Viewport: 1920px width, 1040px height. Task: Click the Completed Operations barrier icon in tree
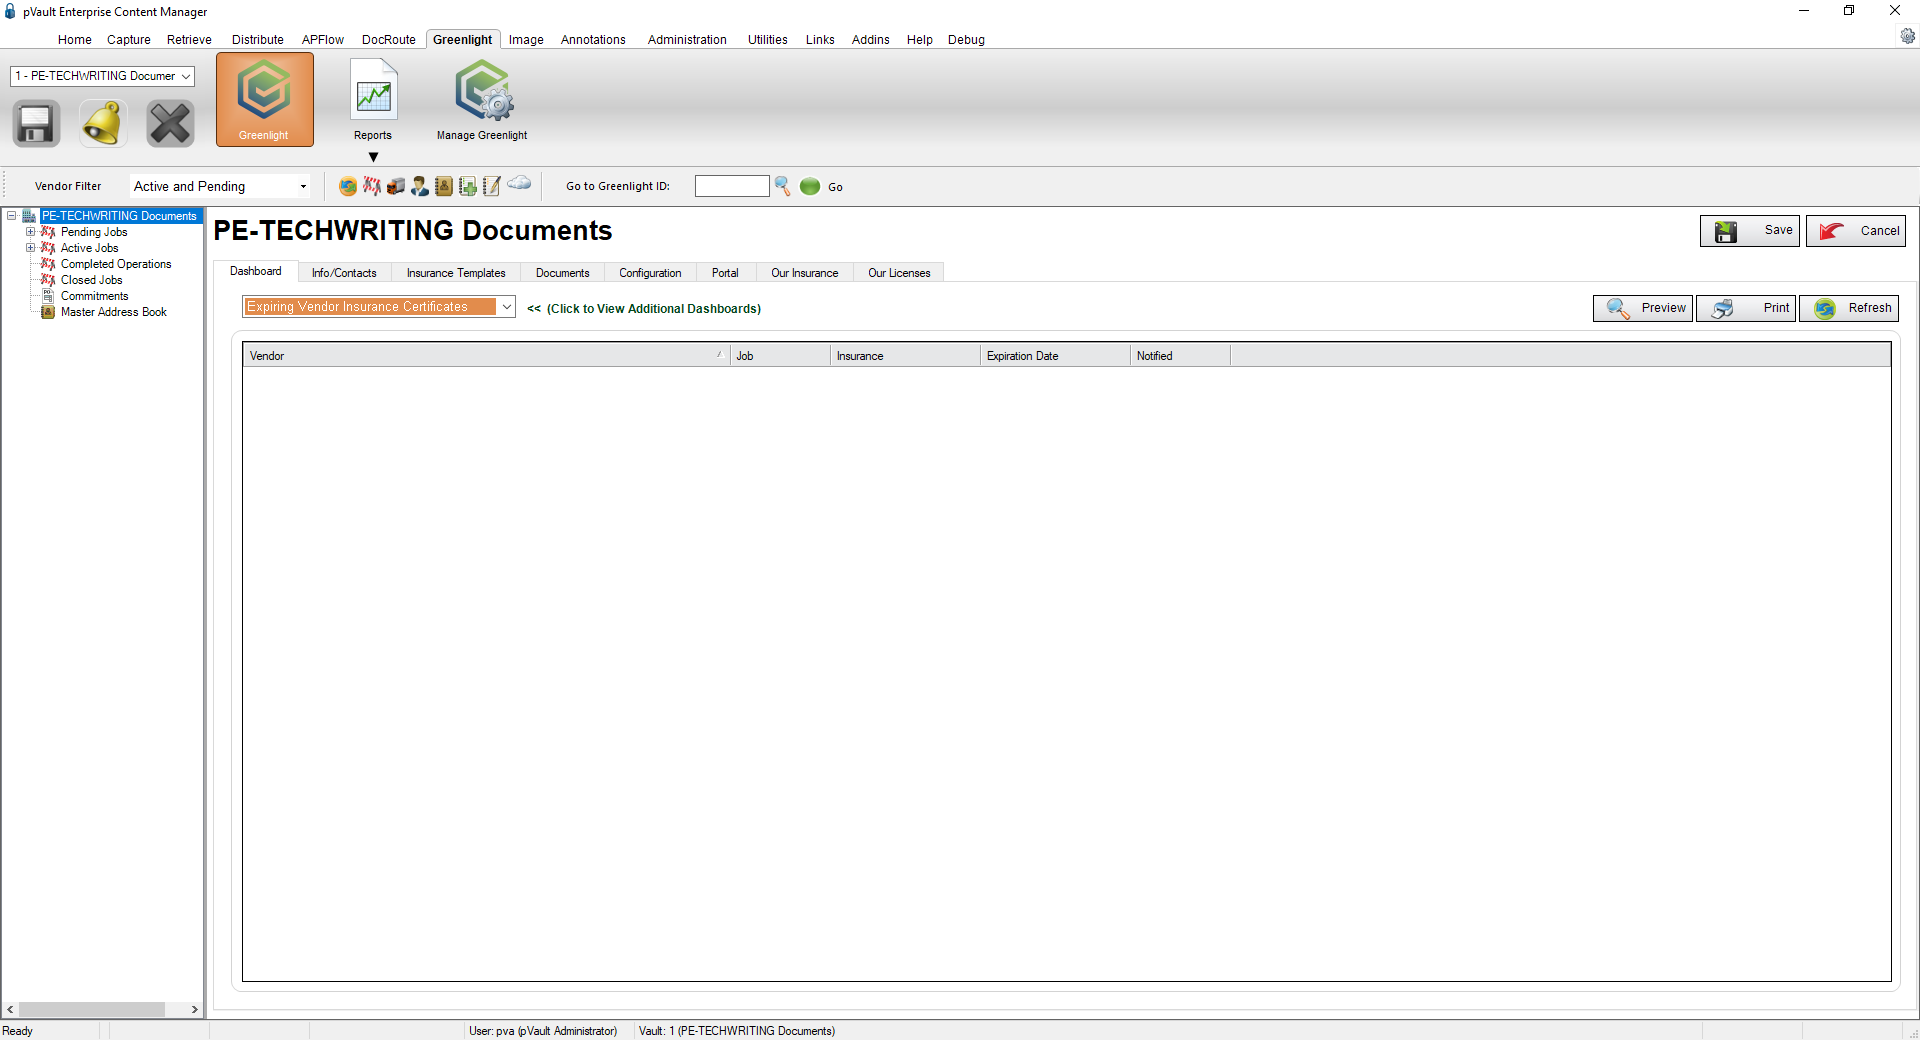(x=48, y=264)
